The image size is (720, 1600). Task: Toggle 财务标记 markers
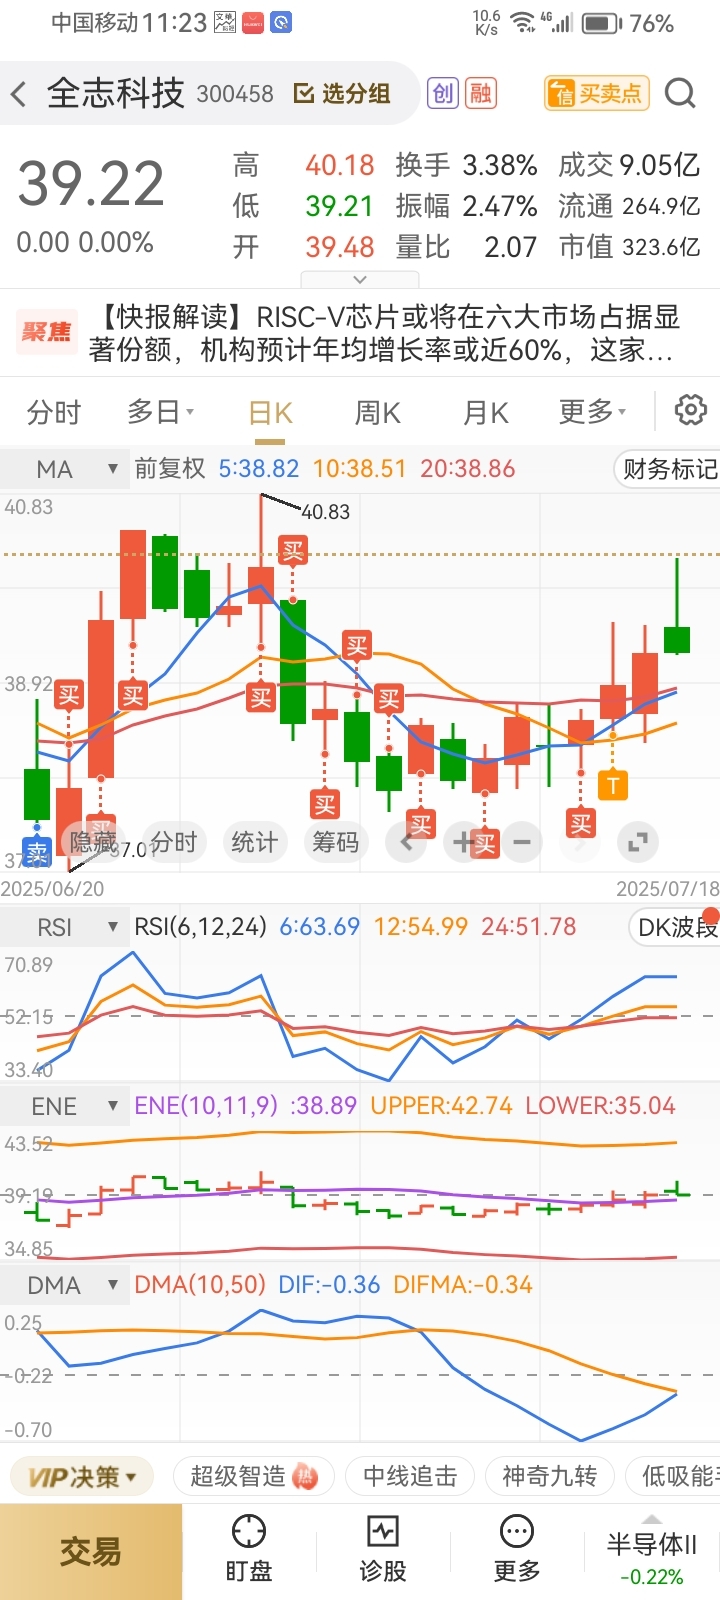coord(668,468)
